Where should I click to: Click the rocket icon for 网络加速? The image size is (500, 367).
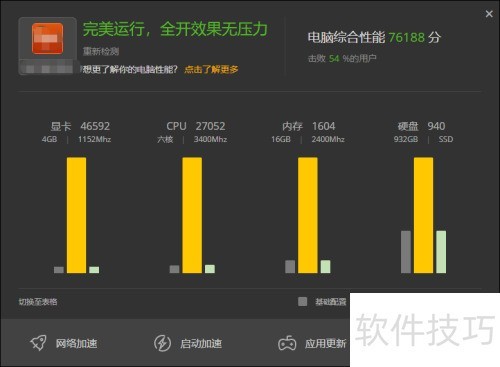click(x=38, y=343)
